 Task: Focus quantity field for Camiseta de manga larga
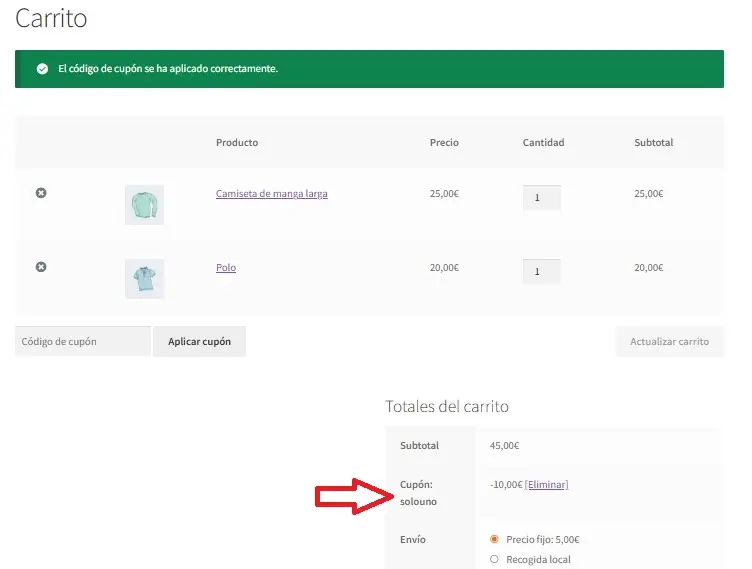tap(541, 198)
